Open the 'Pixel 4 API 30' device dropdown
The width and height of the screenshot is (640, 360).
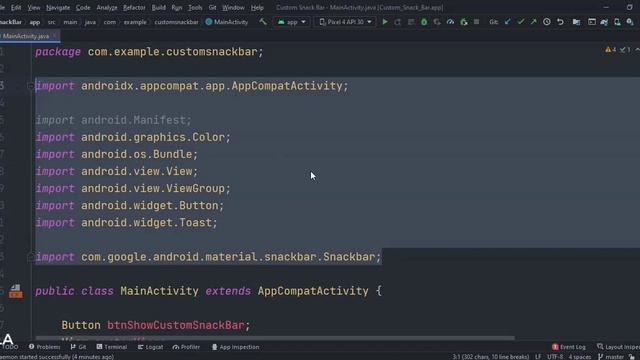coord(345,22)
